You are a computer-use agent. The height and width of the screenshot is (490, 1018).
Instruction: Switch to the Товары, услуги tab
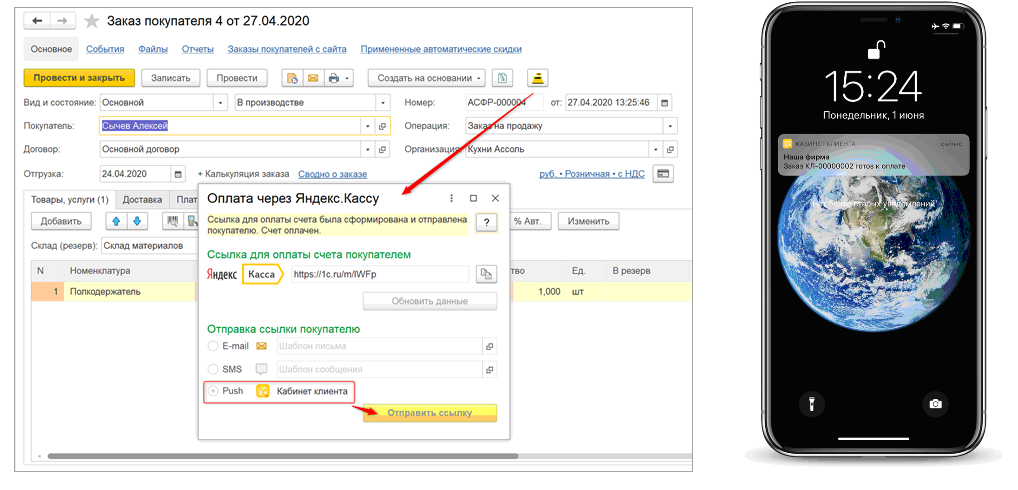click(x=69, y=199)
